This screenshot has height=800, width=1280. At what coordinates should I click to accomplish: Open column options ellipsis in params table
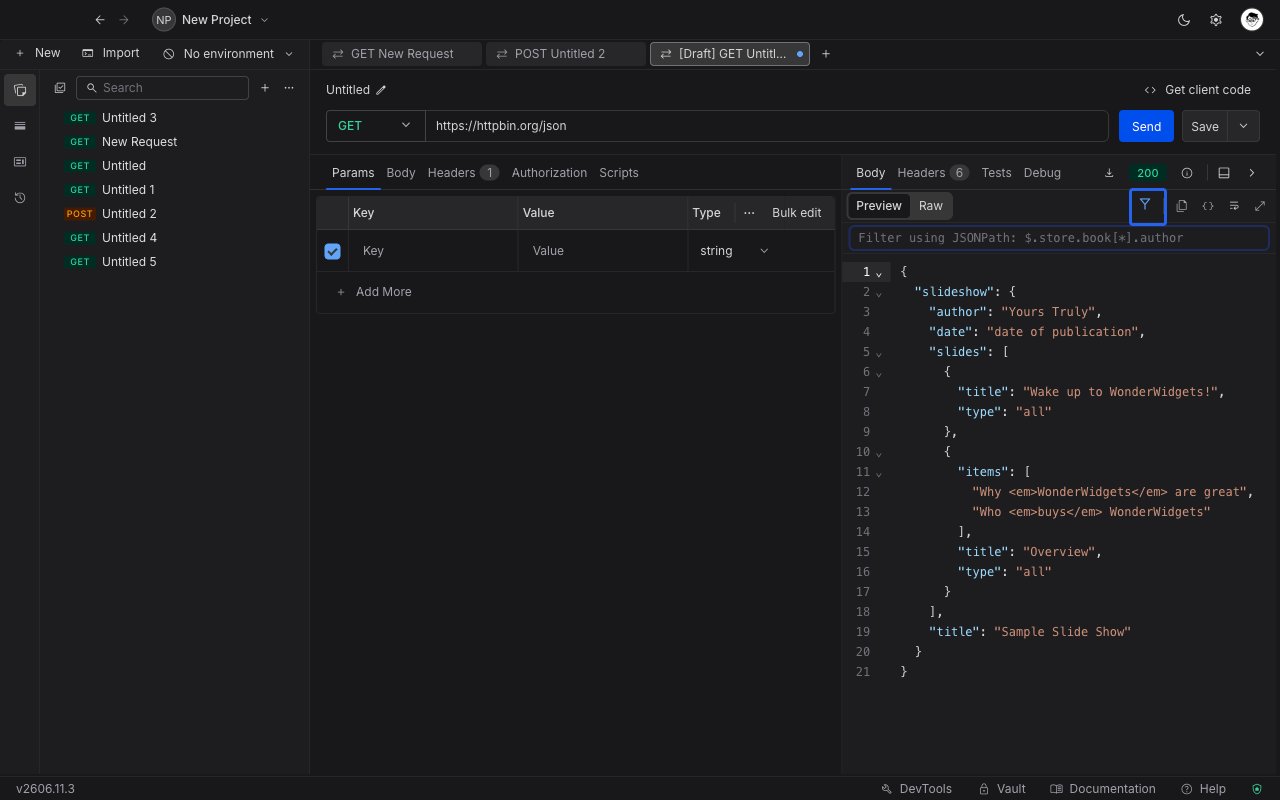click(x=749, y=213)
